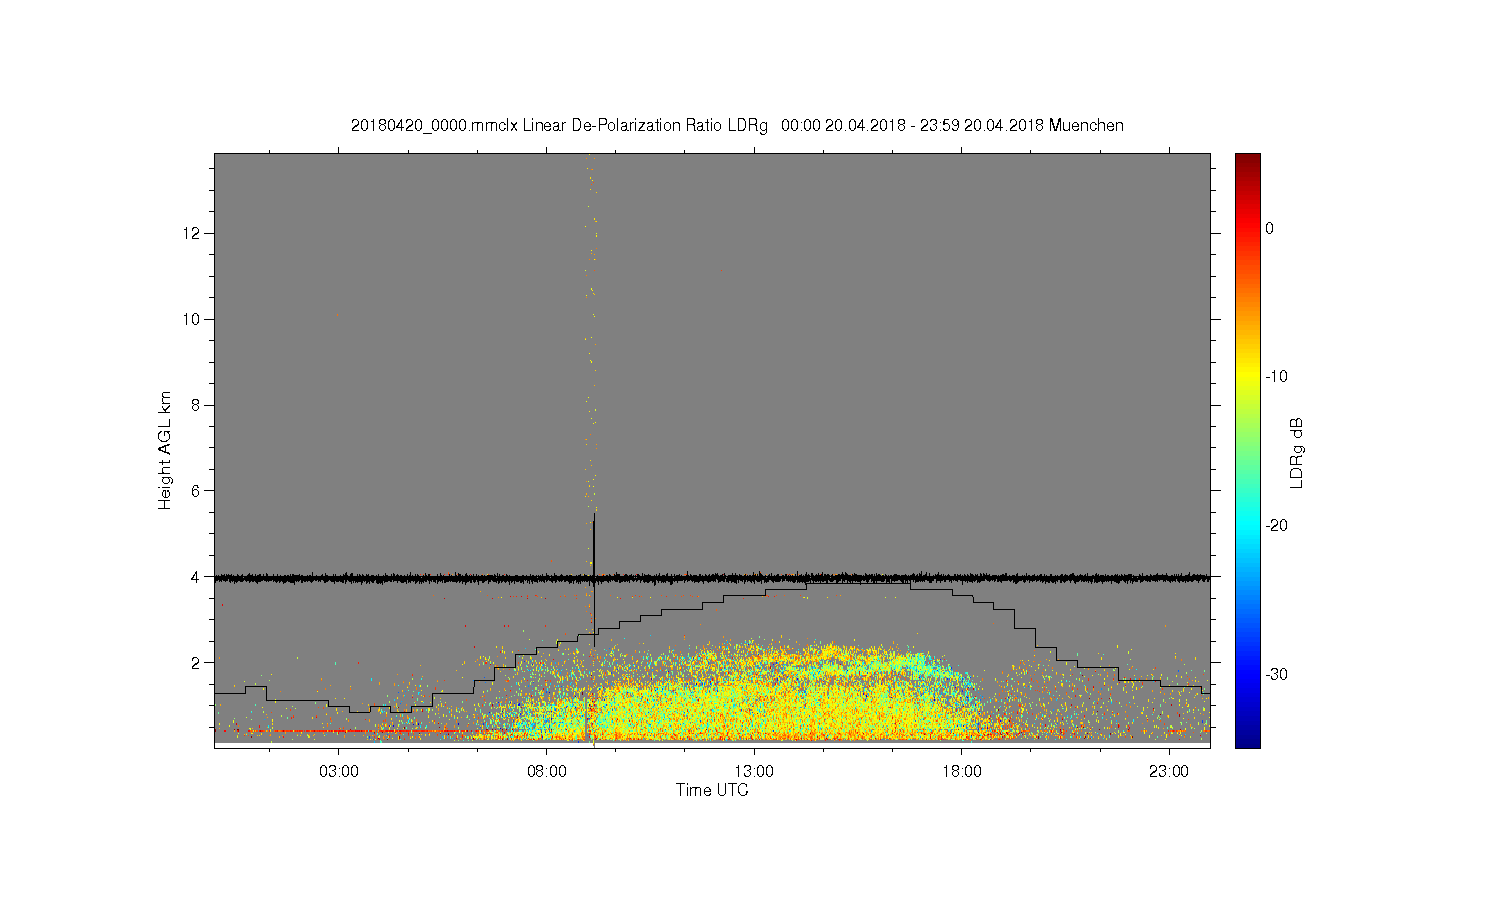Click the '08:00' time tick label
Viewport: 1500px width, 900px height.
click(x=547, y=772)
